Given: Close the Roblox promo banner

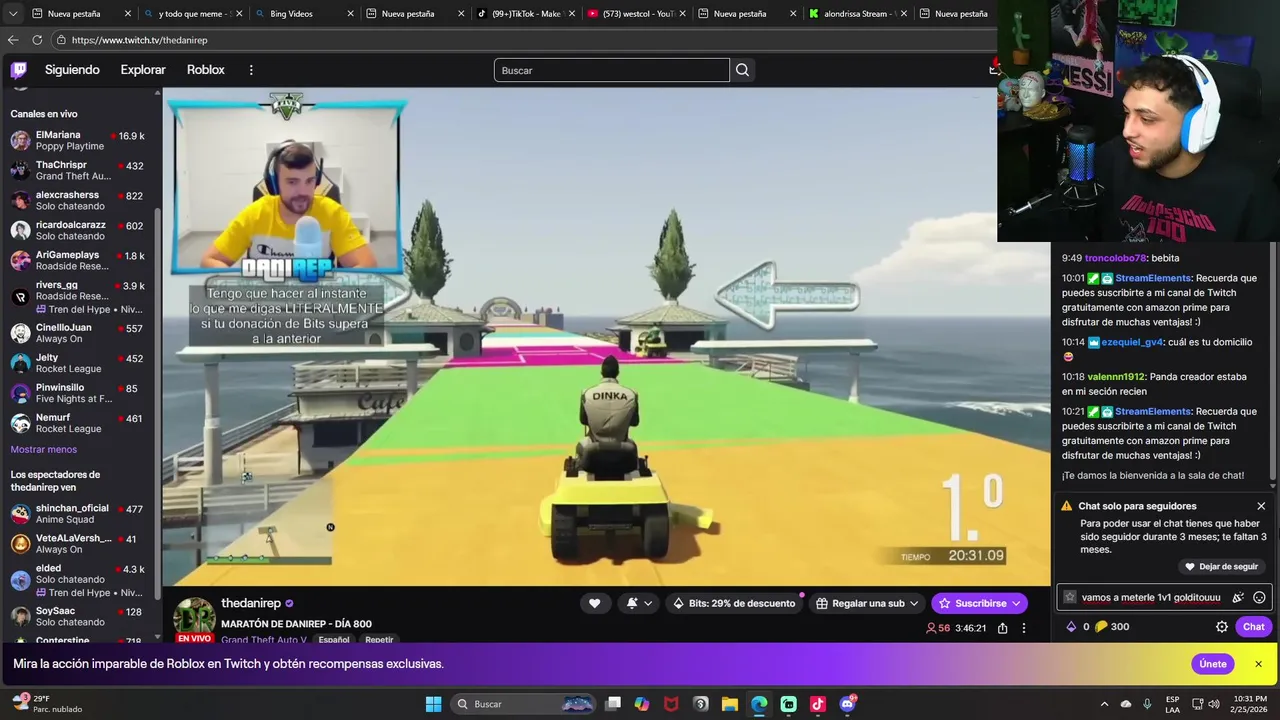Looking at the screenshot, I should pyautogui.click(x=1258, y=664).
